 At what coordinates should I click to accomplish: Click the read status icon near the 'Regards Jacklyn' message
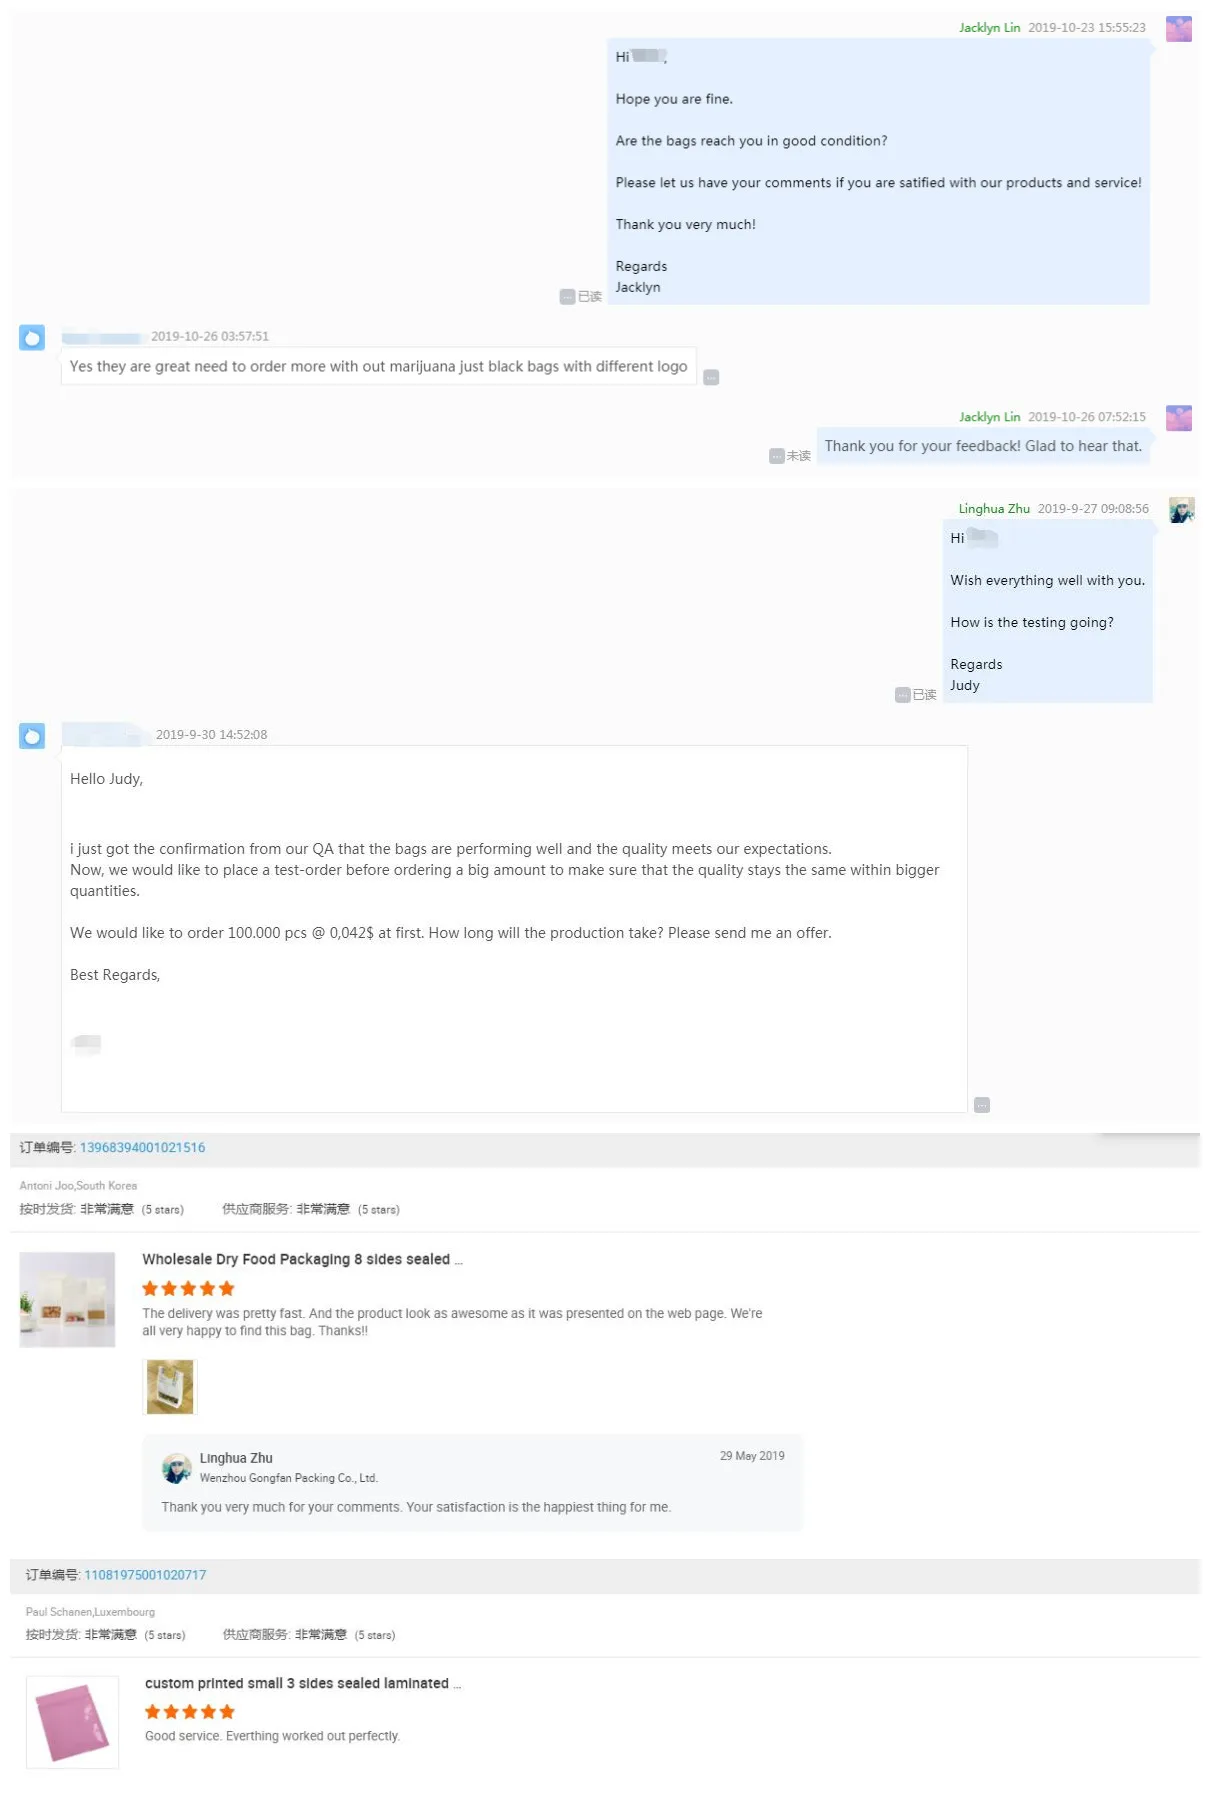coord(567,297)
